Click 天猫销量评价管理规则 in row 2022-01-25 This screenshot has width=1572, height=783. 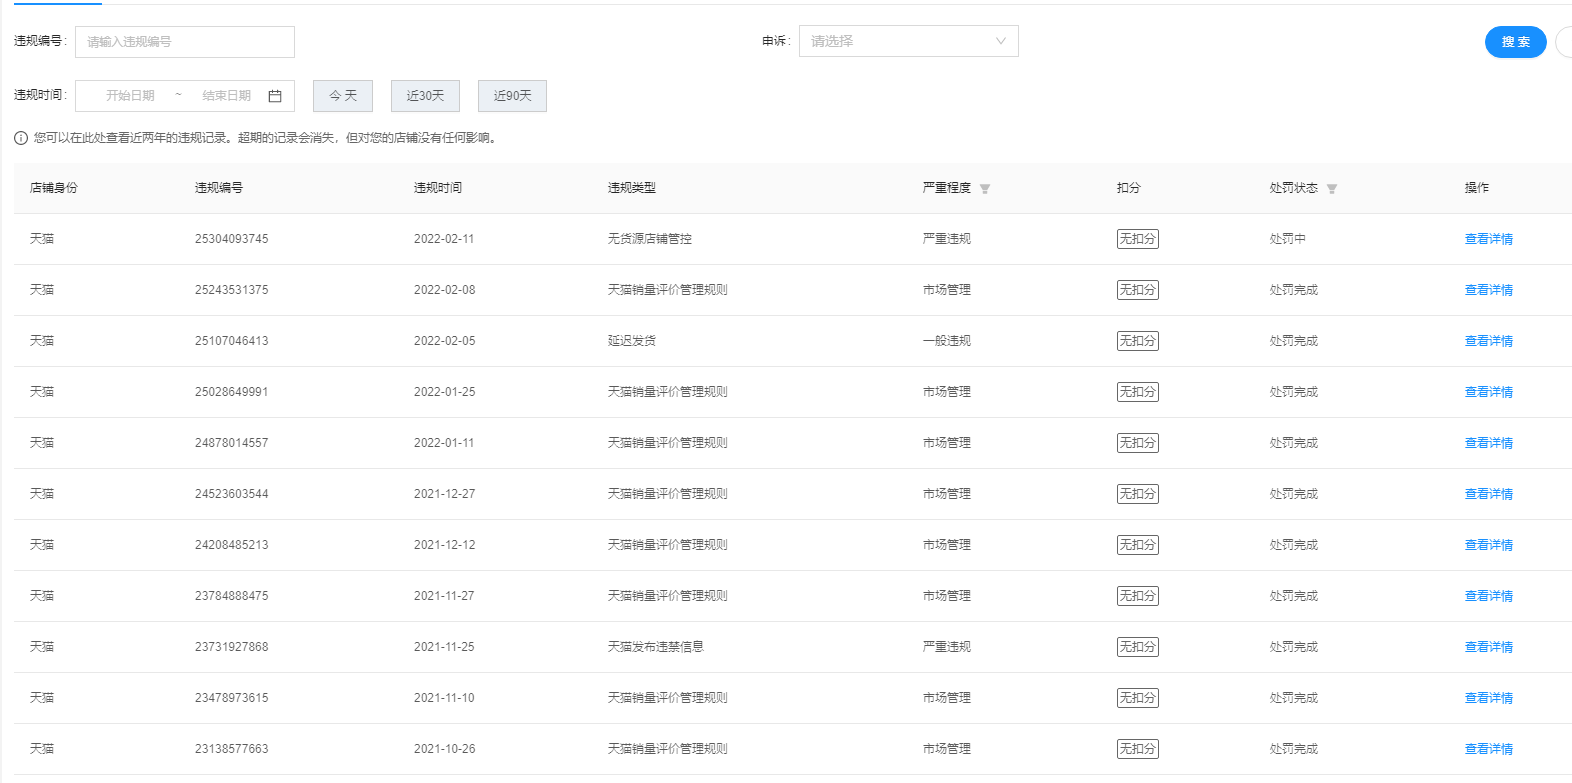pos(668,392)
